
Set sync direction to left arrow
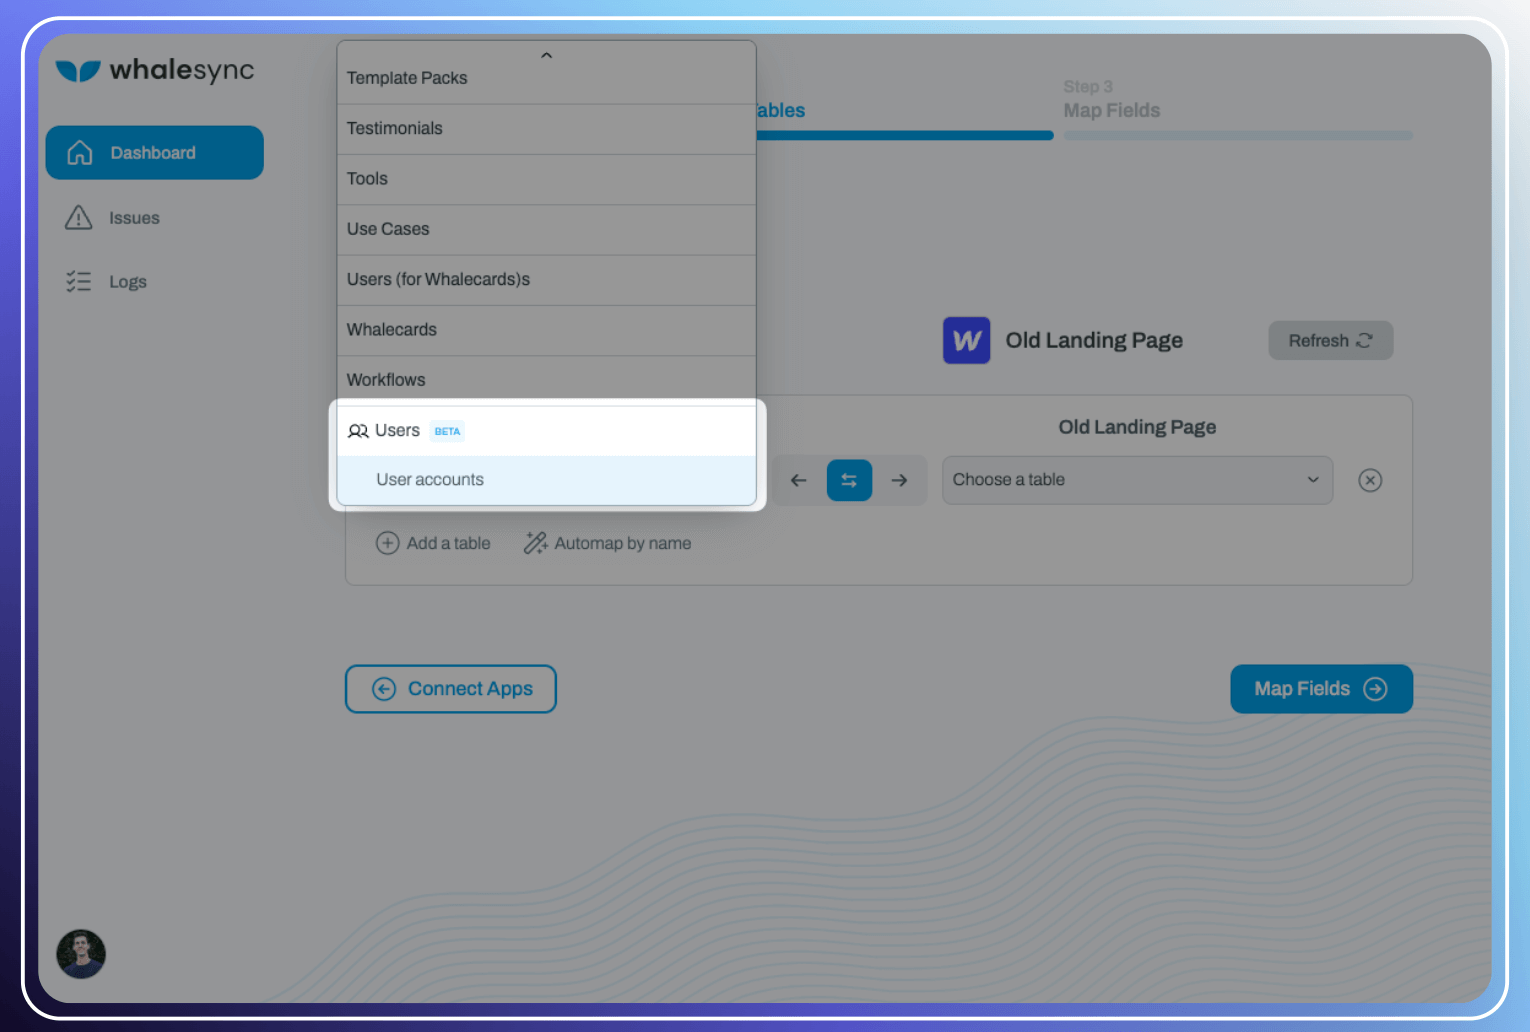pos(798,480)
